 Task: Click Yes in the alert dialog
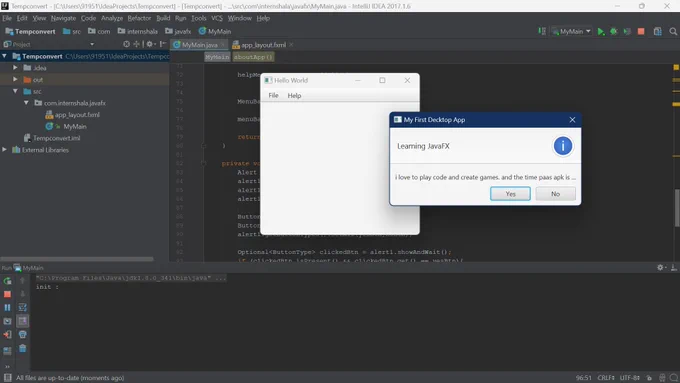coord(510,194)
